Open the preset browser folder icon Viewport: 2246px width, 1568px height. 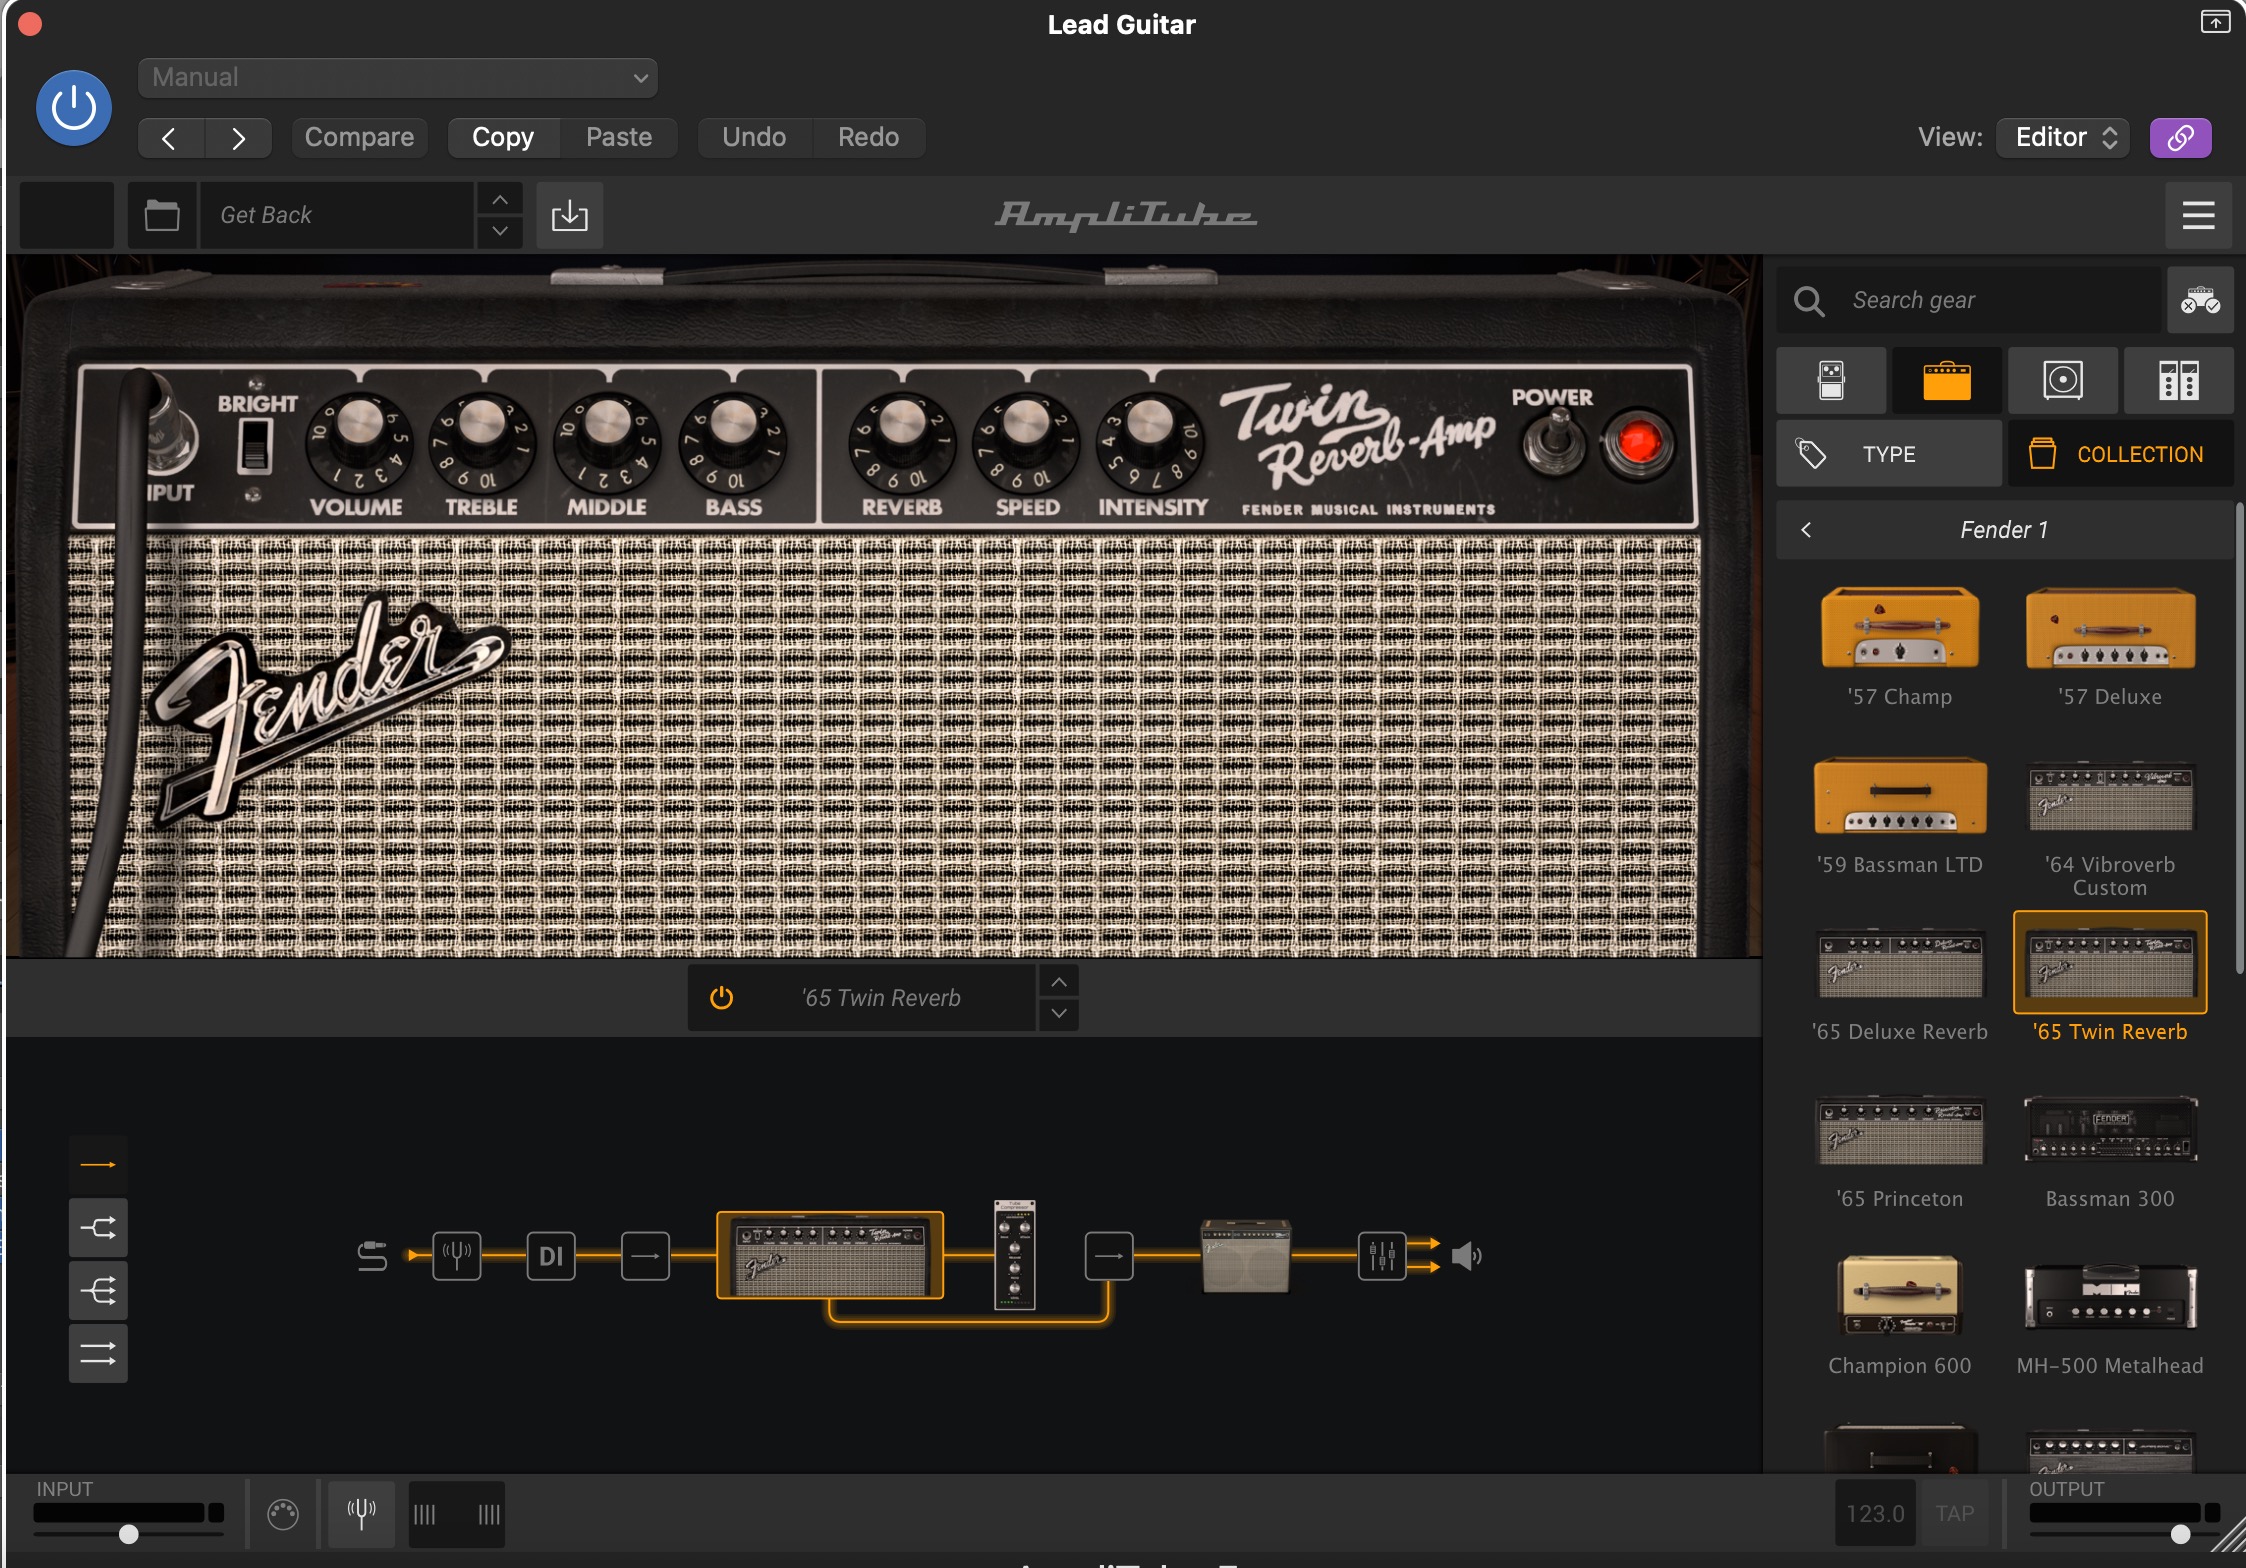[x=162, y=215]
